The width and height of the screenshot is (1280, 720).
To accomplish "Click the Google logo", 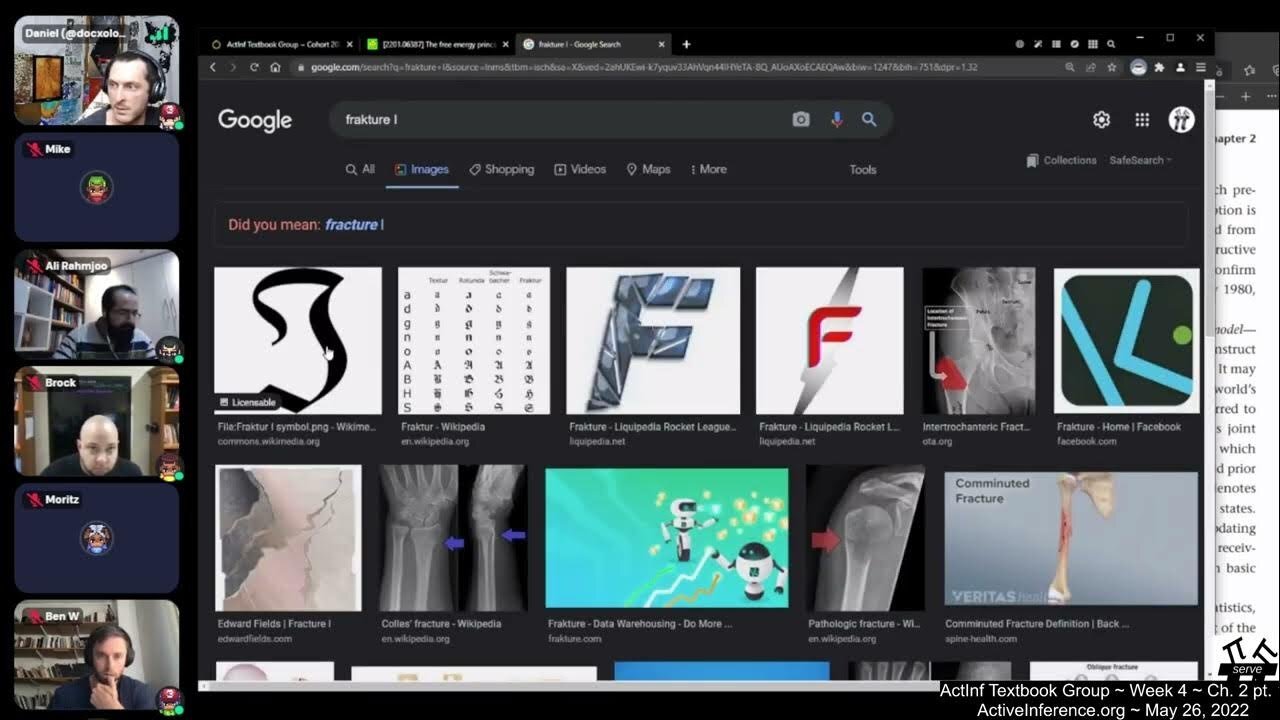I will (x=255, y=120).
